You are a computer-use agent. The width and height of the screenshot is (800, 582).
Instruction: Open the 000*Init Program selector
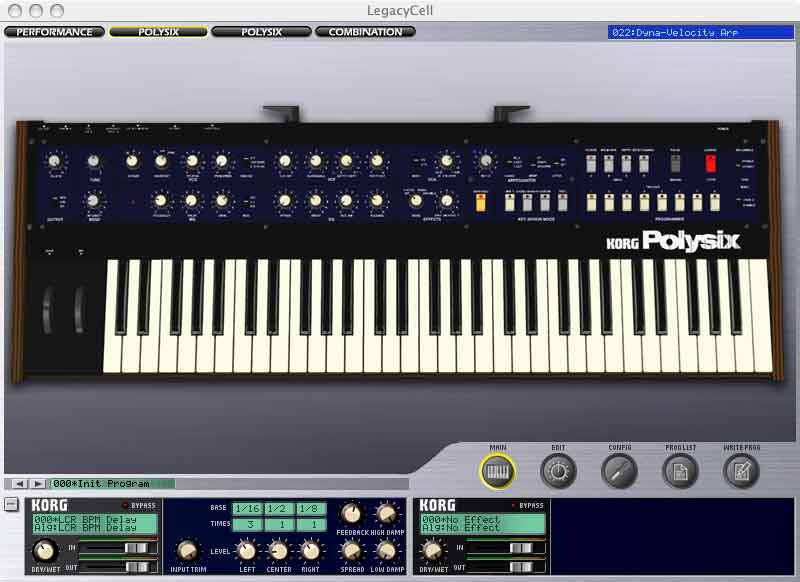[x=112, y=484]
